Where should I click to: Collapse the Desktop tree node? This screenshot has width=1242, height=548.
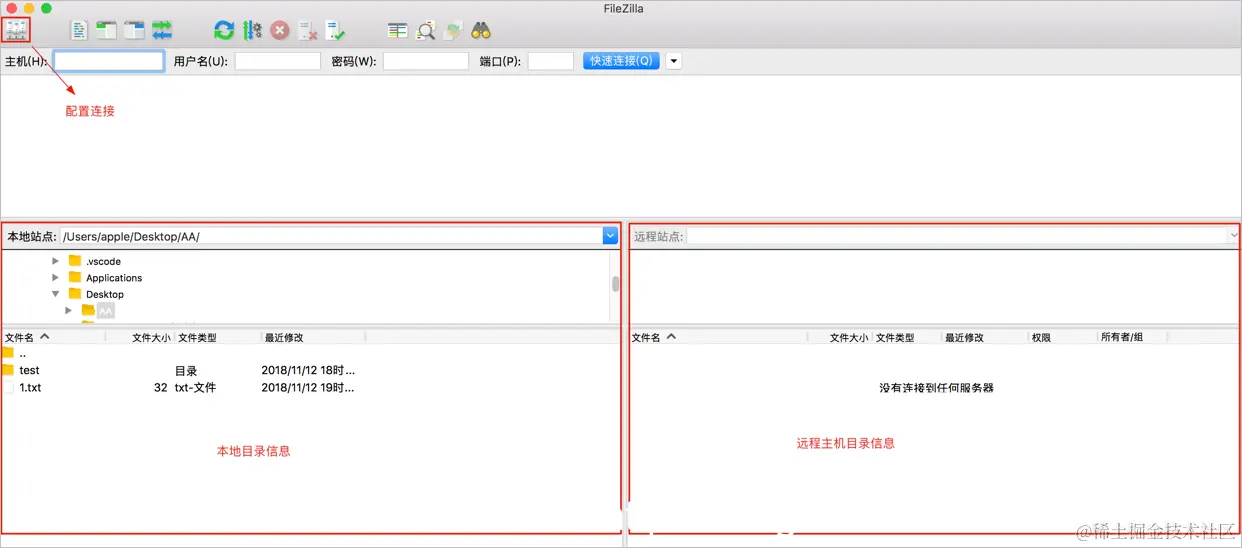[56, 294]
